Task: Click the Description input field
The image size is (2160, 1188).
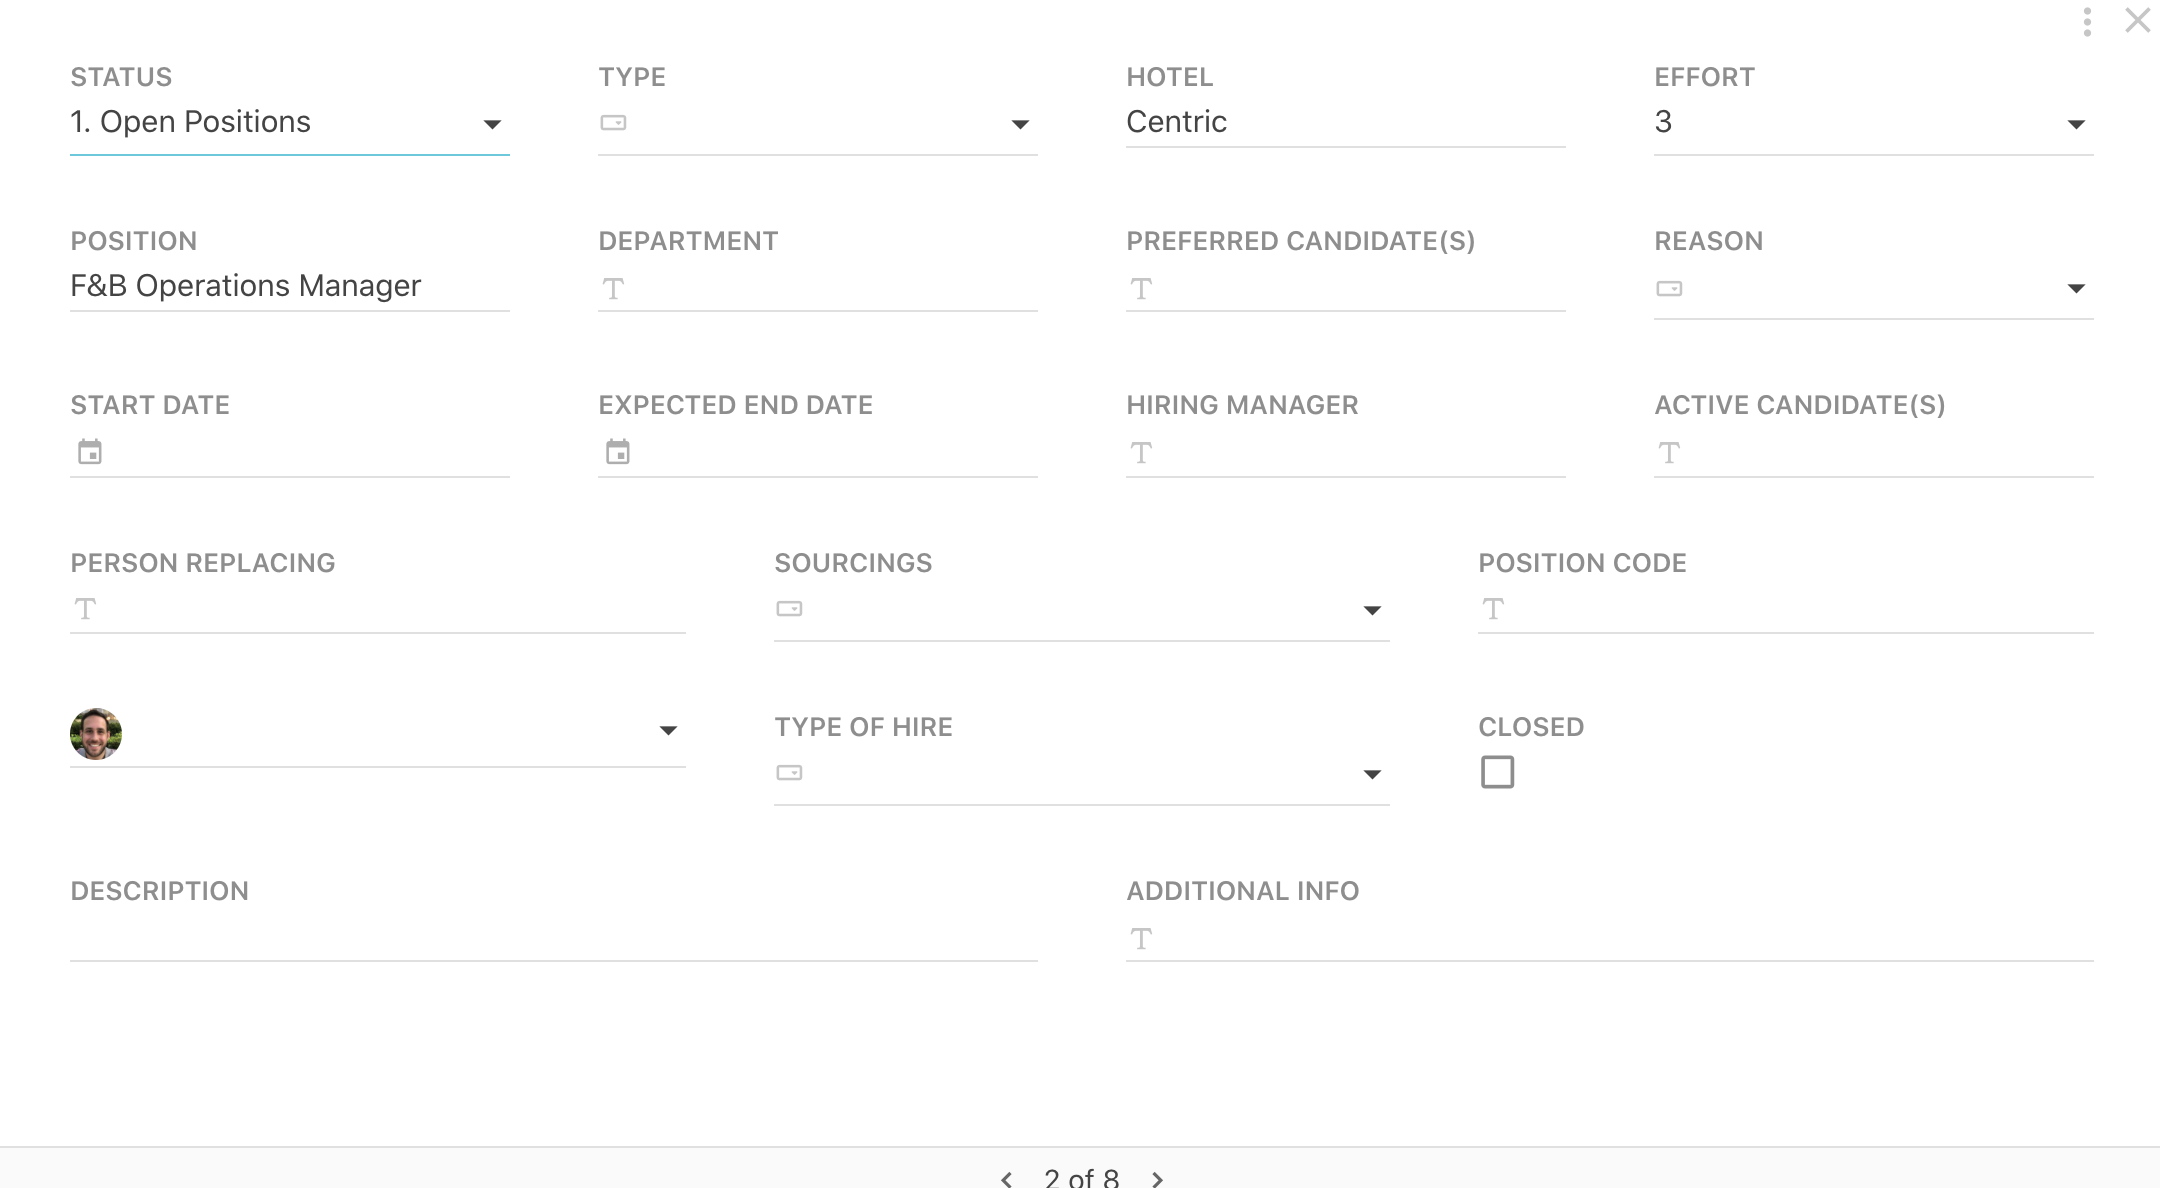Action: click(554, 938)
